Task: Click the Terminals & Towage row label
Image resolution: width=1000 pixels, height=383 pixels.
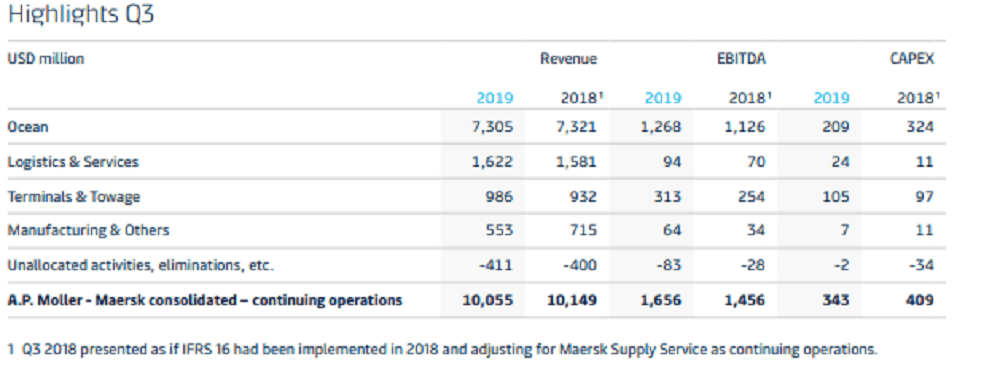Action: click(x=74, y=197)
